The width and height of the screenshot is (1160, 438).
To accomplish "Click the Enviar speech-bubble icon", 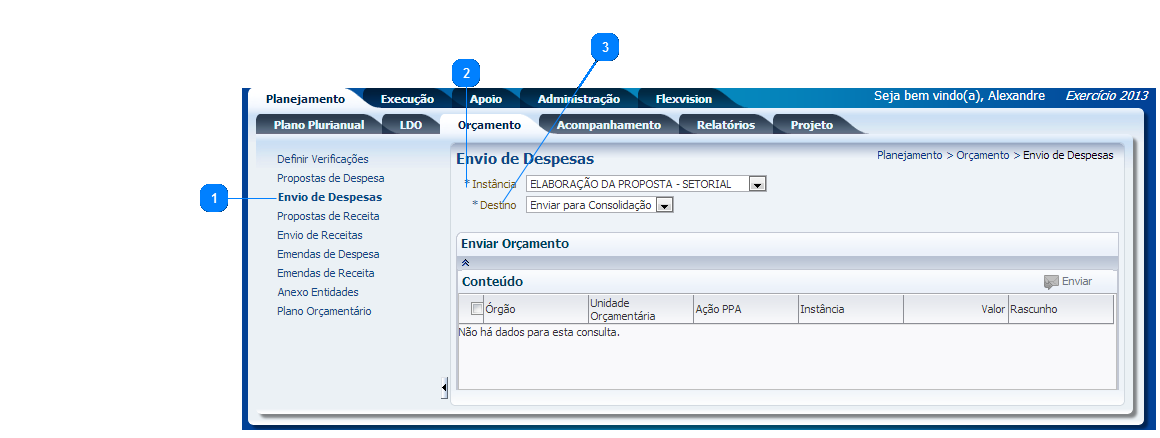I will (1050, 282).
